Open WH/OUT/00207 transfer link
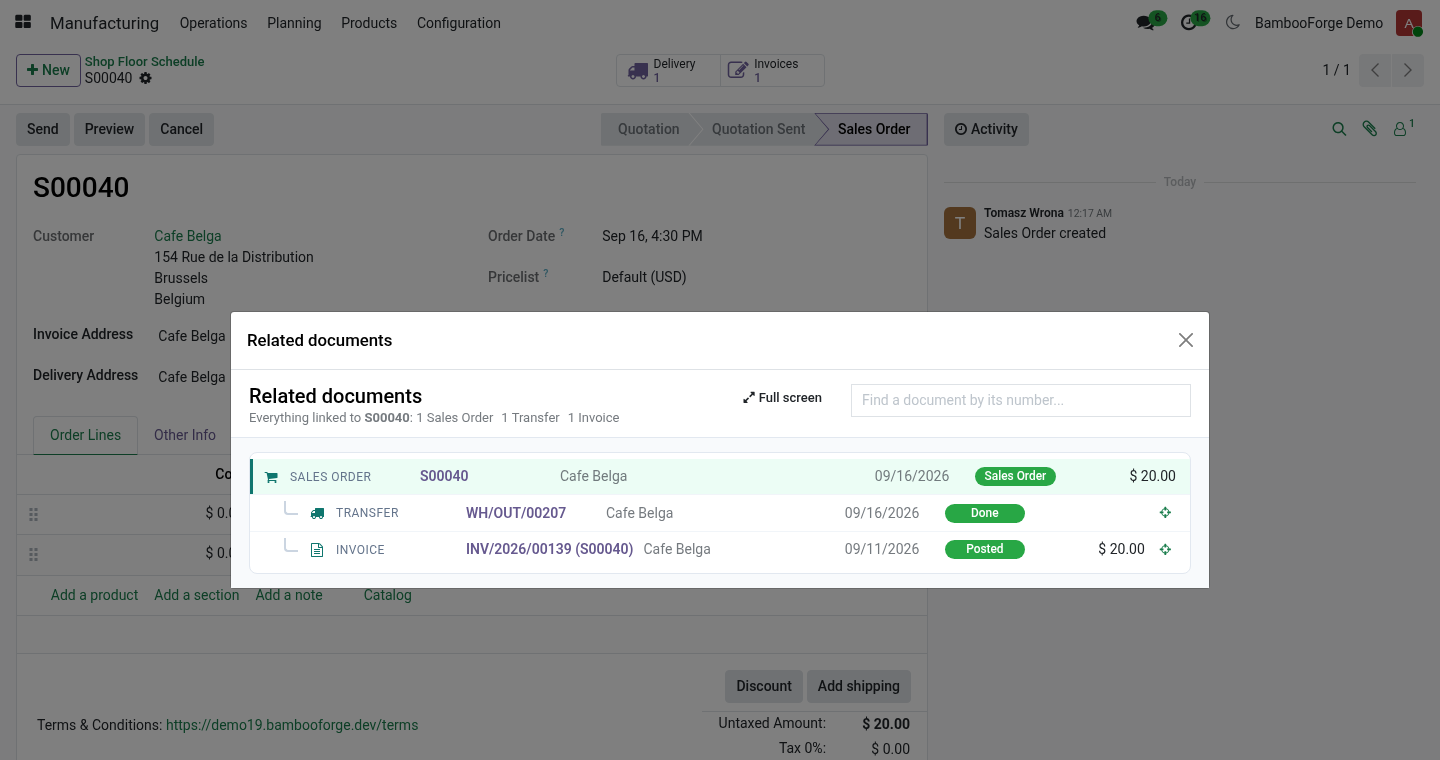 point(516,513)
